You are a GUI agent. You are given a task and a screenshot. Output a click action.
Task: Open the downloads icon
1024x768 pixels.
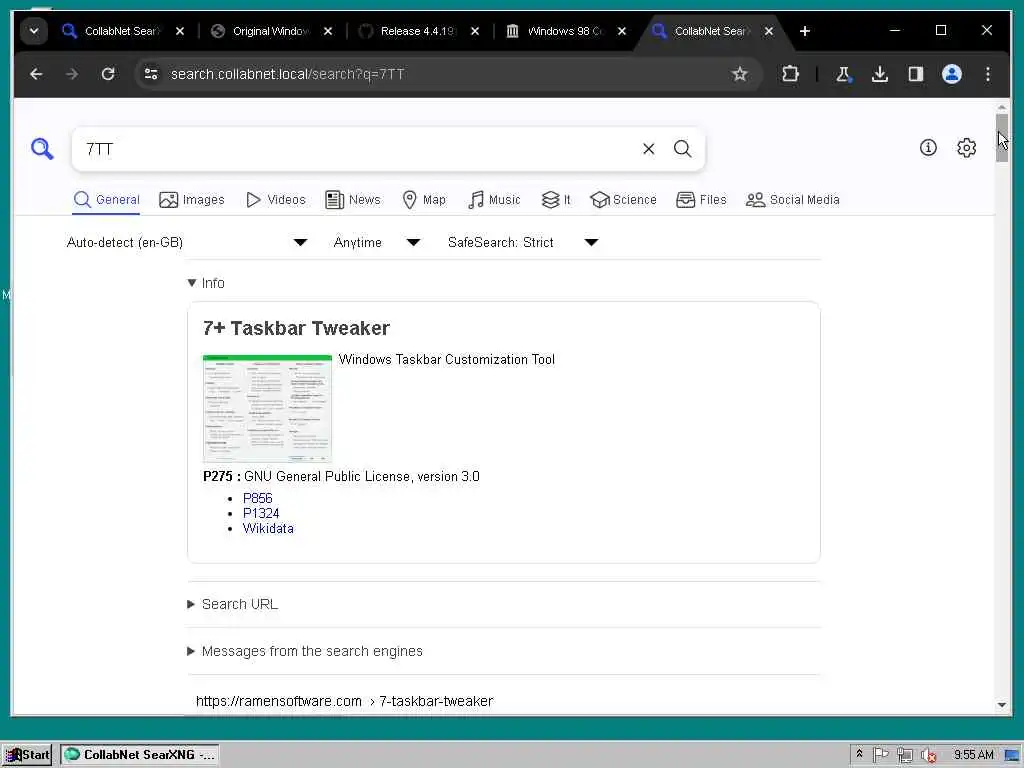[x=880, y=74]
